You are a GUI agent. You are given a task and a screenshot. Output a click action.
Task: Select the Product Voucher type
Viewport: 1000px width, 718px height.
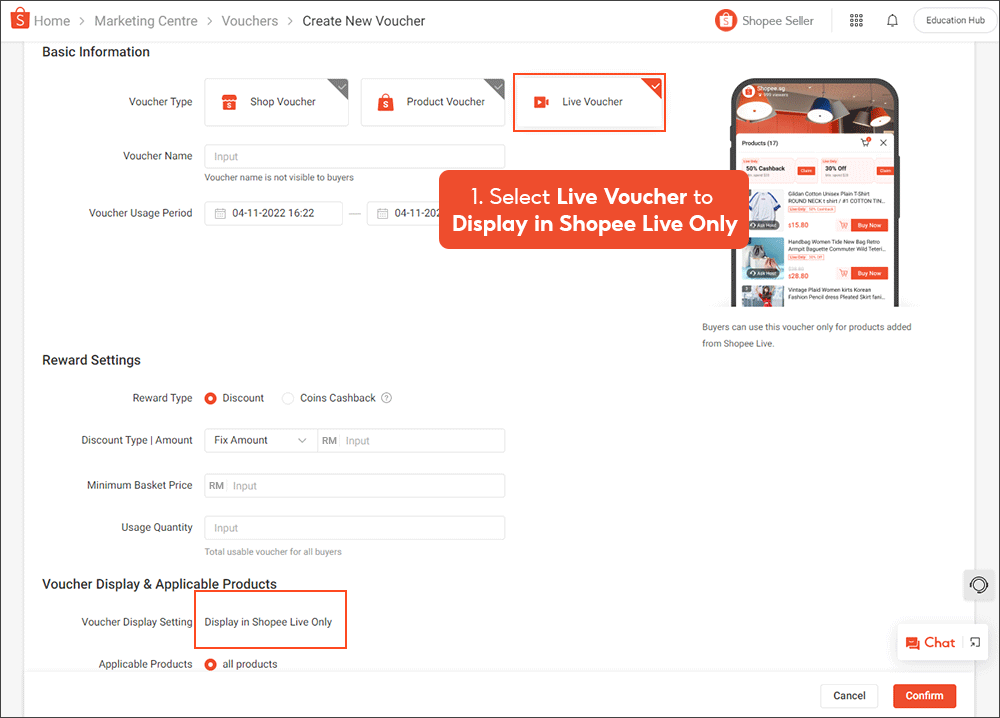[x=432, y=102]
